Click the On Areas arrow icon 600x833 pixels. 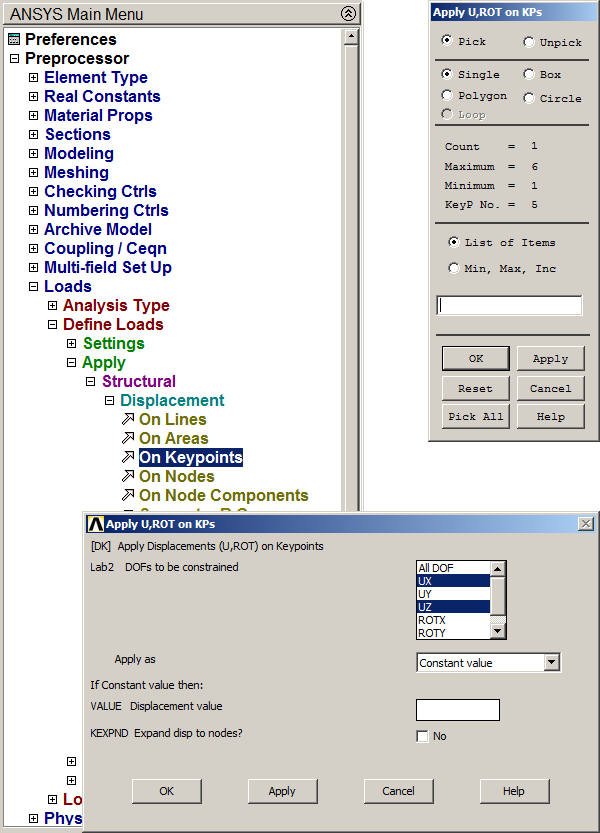pyautogui.click(x=128, y=438)
